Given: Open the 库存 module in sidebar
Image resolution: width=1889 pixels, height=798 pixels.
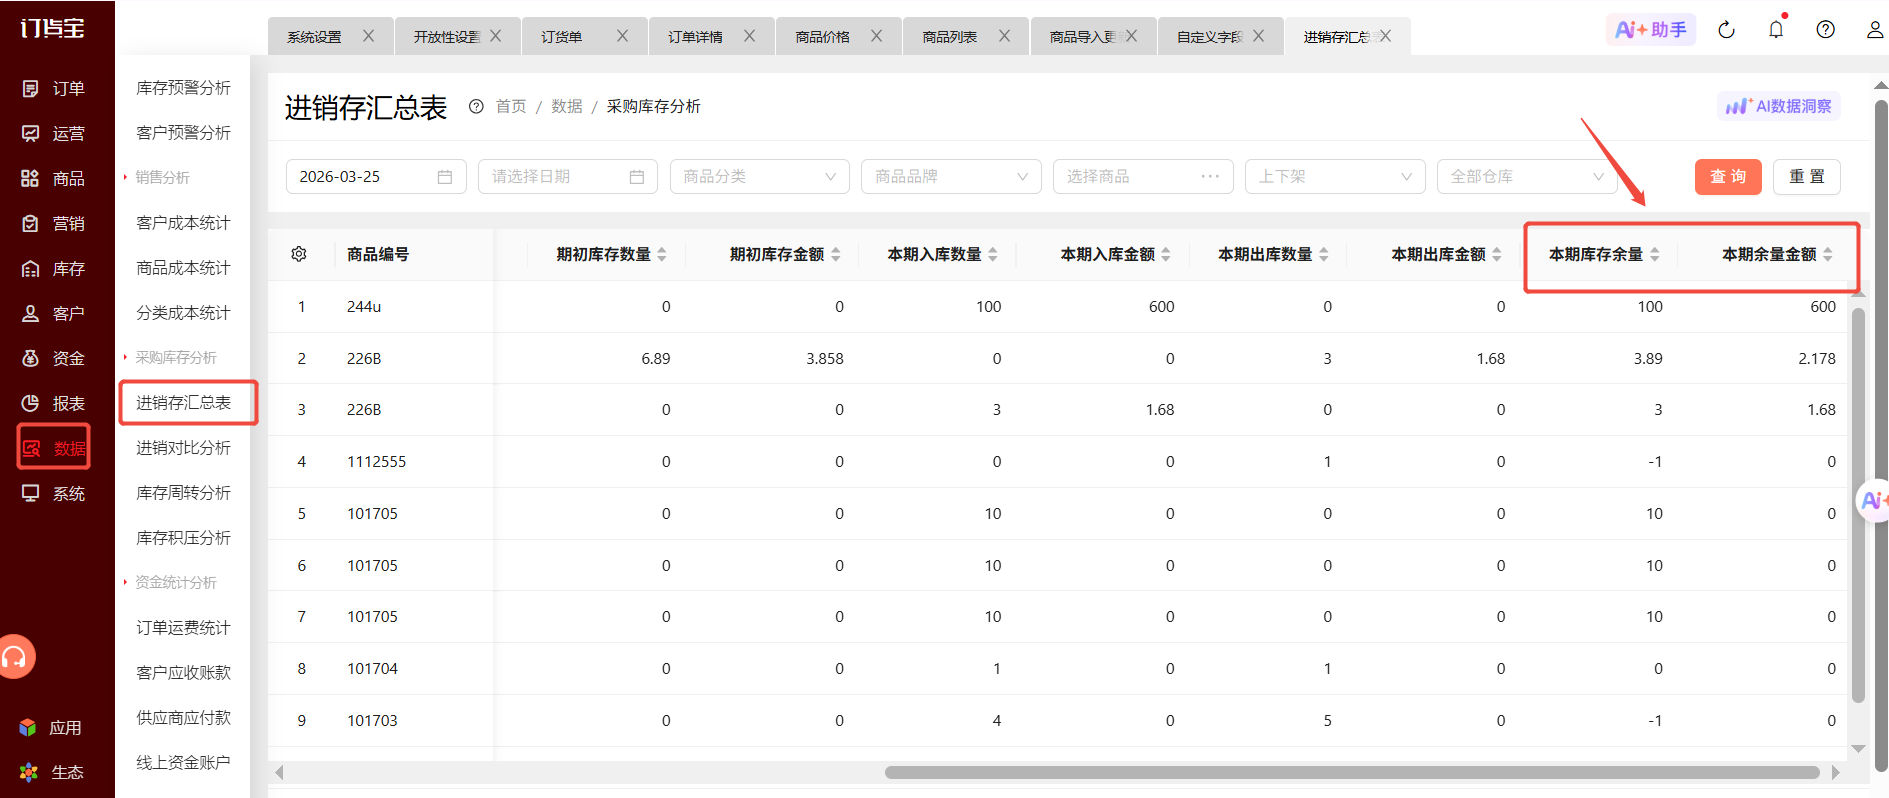Looking at the screenshot, I should coord(54,269).
